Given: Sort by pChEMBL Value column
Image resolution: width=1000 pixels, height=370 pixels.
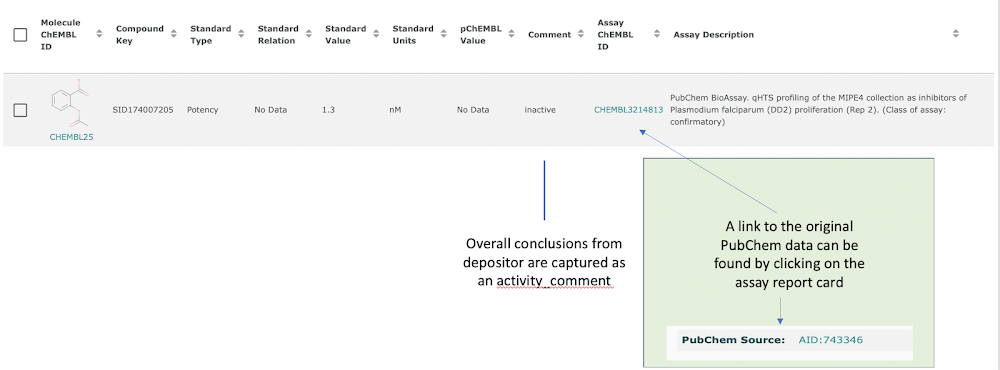Looking at the screenshot, I should 512,34.
